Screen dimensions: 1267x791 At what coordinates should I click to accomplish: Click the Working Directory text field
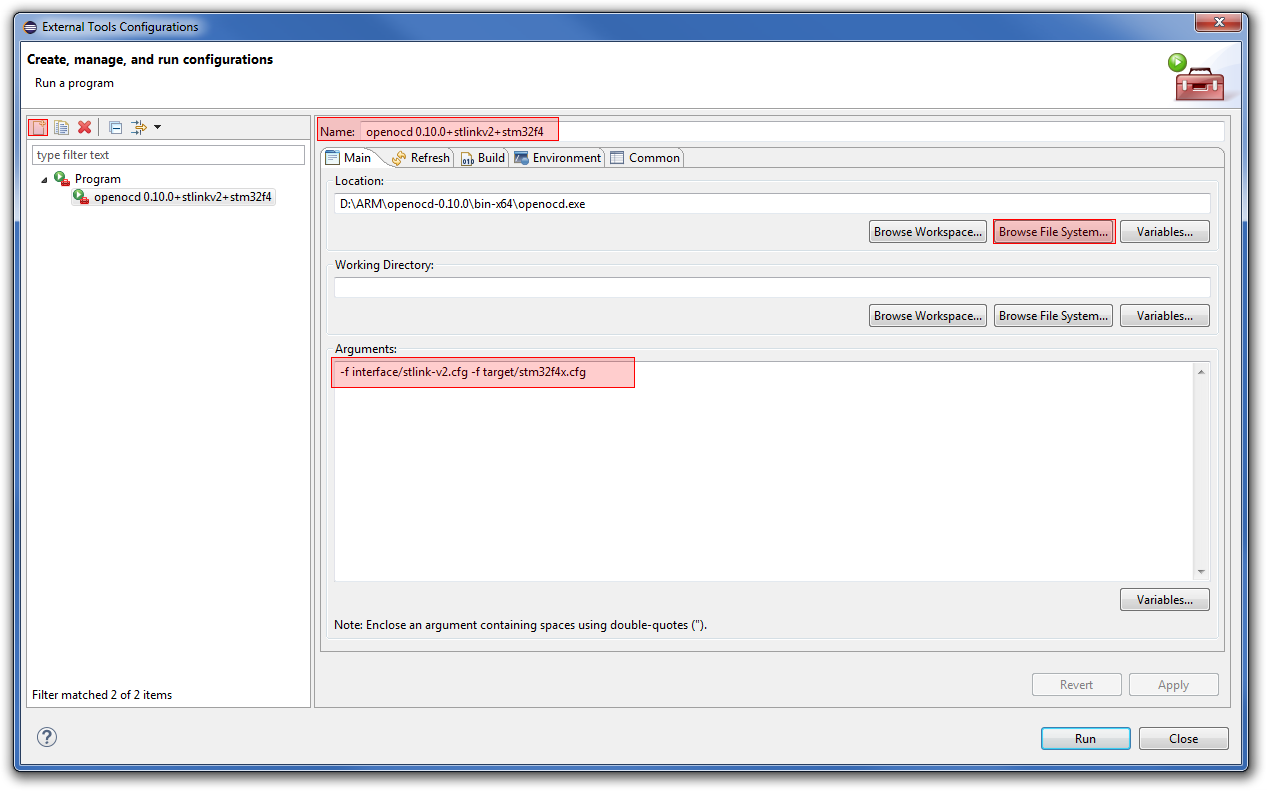pos(771,288)
